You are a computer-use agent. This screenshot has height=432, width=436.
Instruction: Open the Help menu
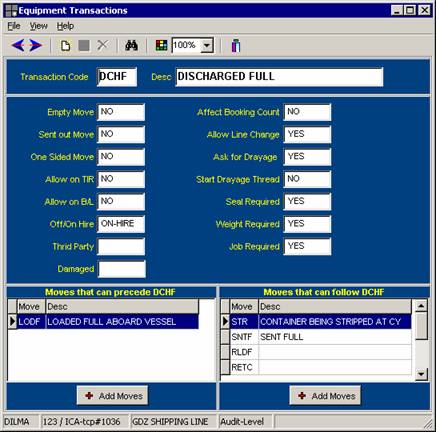[65, 26]
